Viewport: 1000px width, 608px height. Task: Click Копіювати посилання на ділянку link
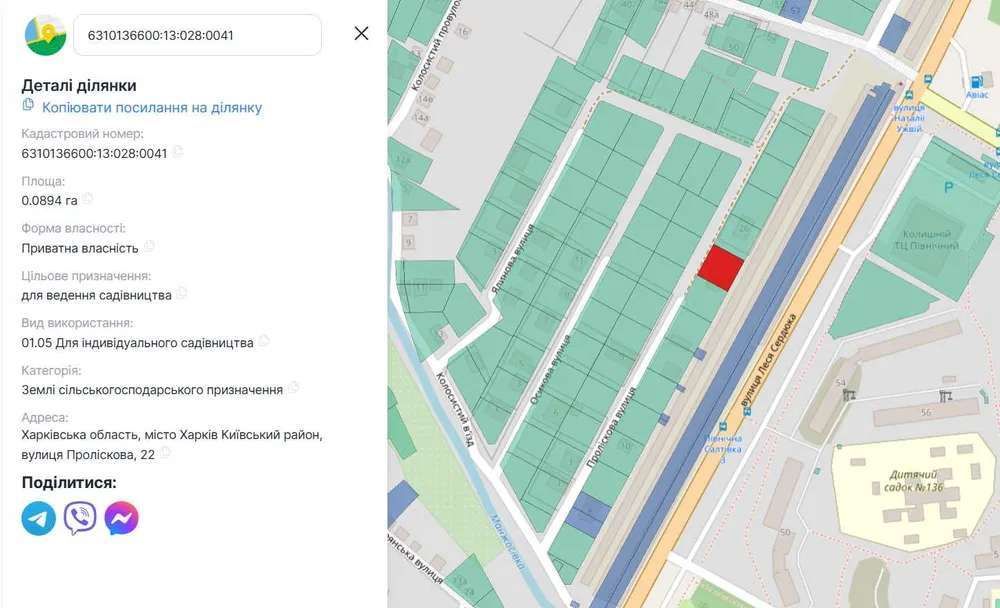pos(151,107)
